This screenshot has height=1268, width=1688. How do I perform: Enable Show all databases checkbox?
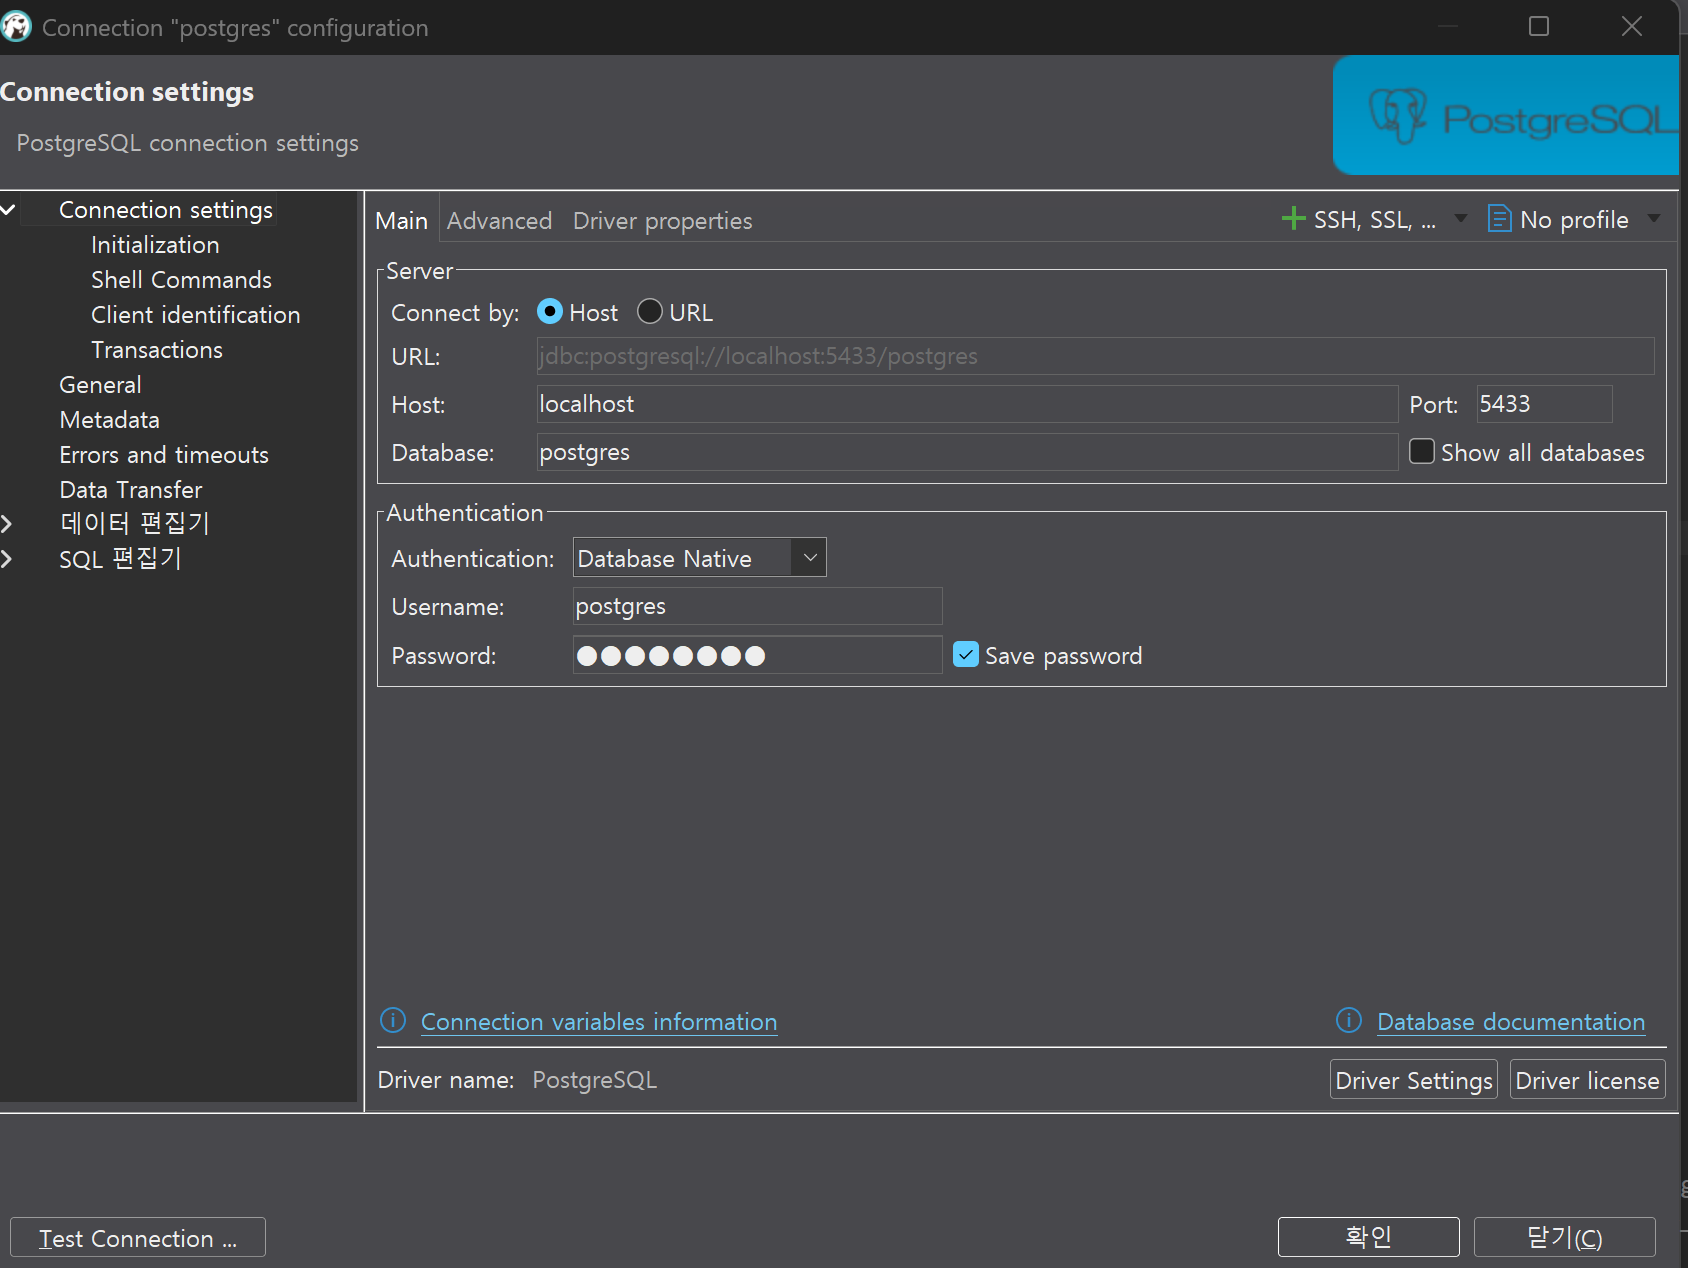(x=1421, y=452)
